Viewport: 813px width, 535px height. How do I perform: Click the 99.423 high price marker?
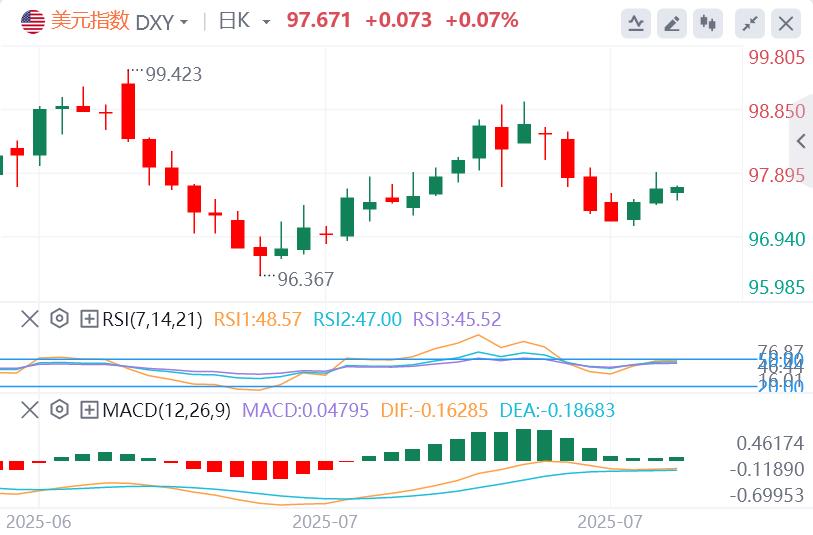[x=174, y=73]
